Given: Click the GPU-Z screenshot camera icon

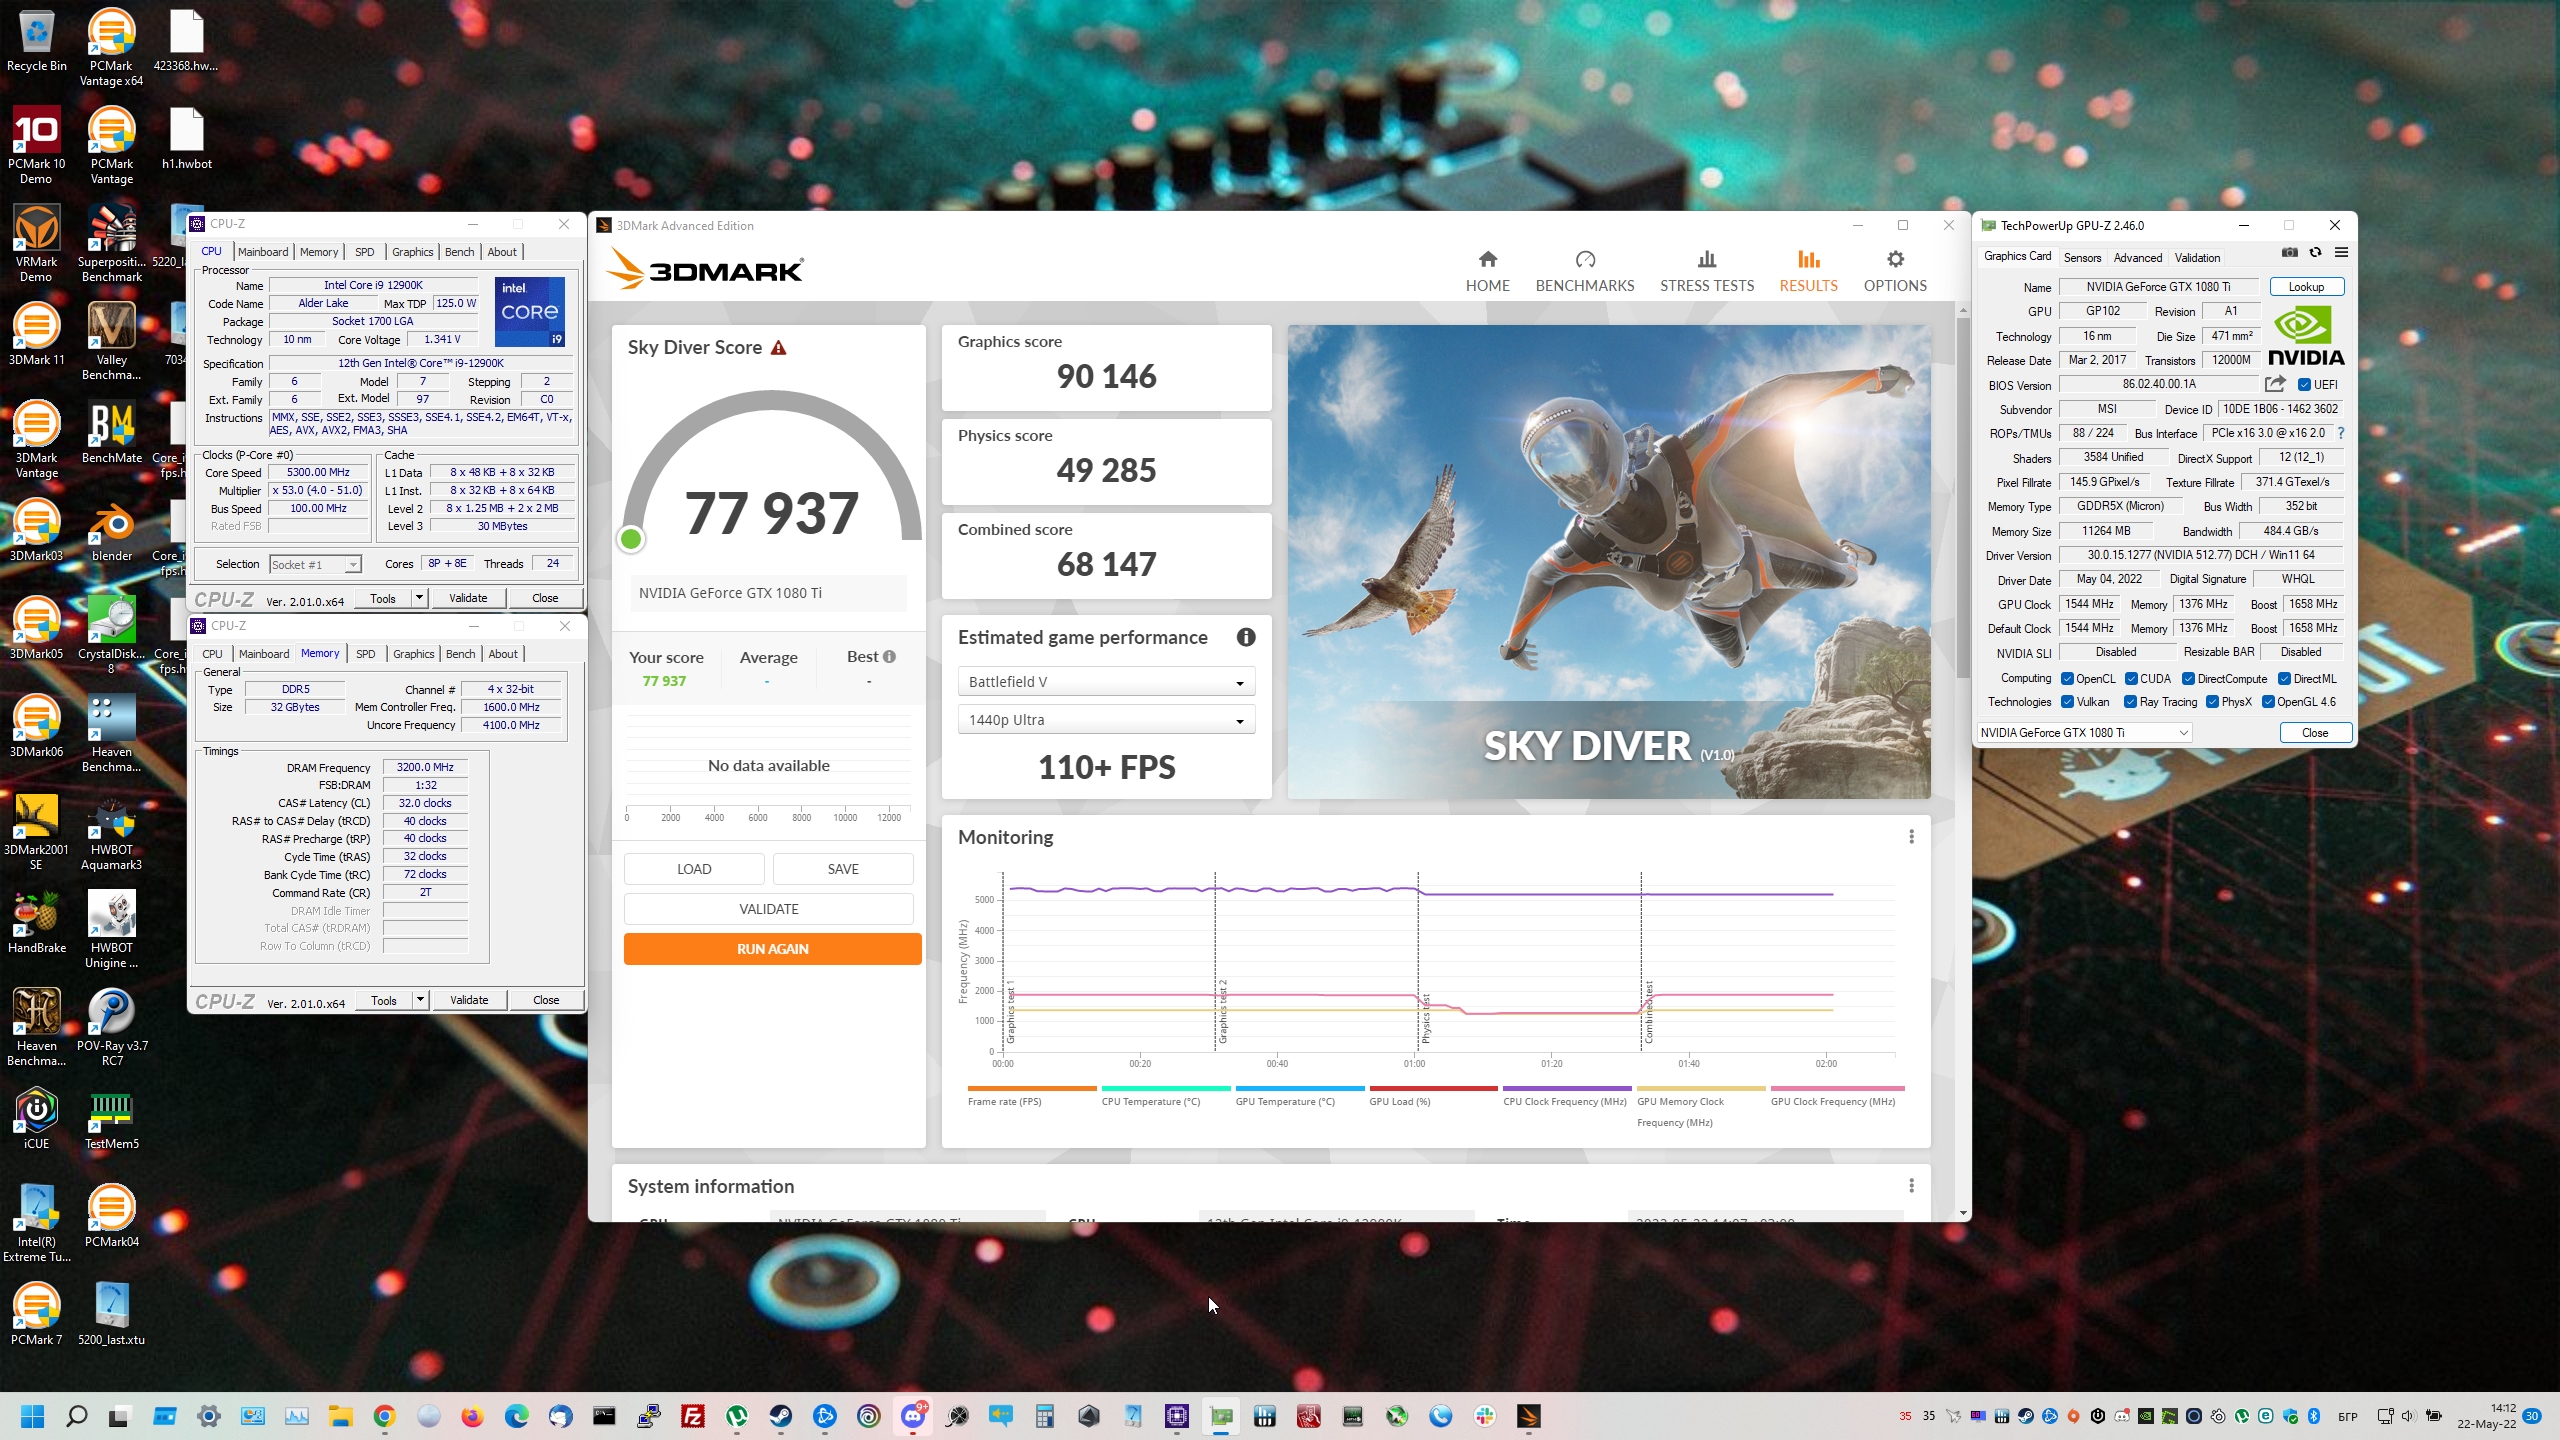Looking at the screenshot, I should click(2289, 253).
